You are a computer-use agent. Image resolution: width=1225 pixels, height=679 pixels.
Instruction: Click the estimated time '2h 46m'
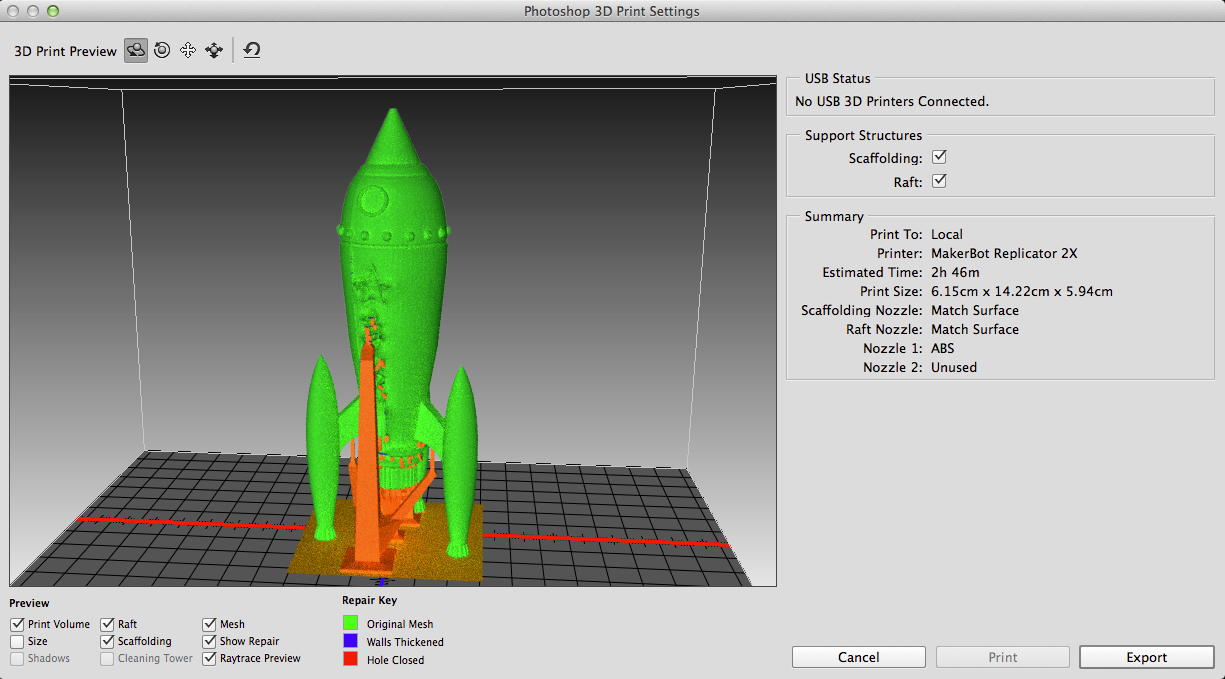coord(955,272)
